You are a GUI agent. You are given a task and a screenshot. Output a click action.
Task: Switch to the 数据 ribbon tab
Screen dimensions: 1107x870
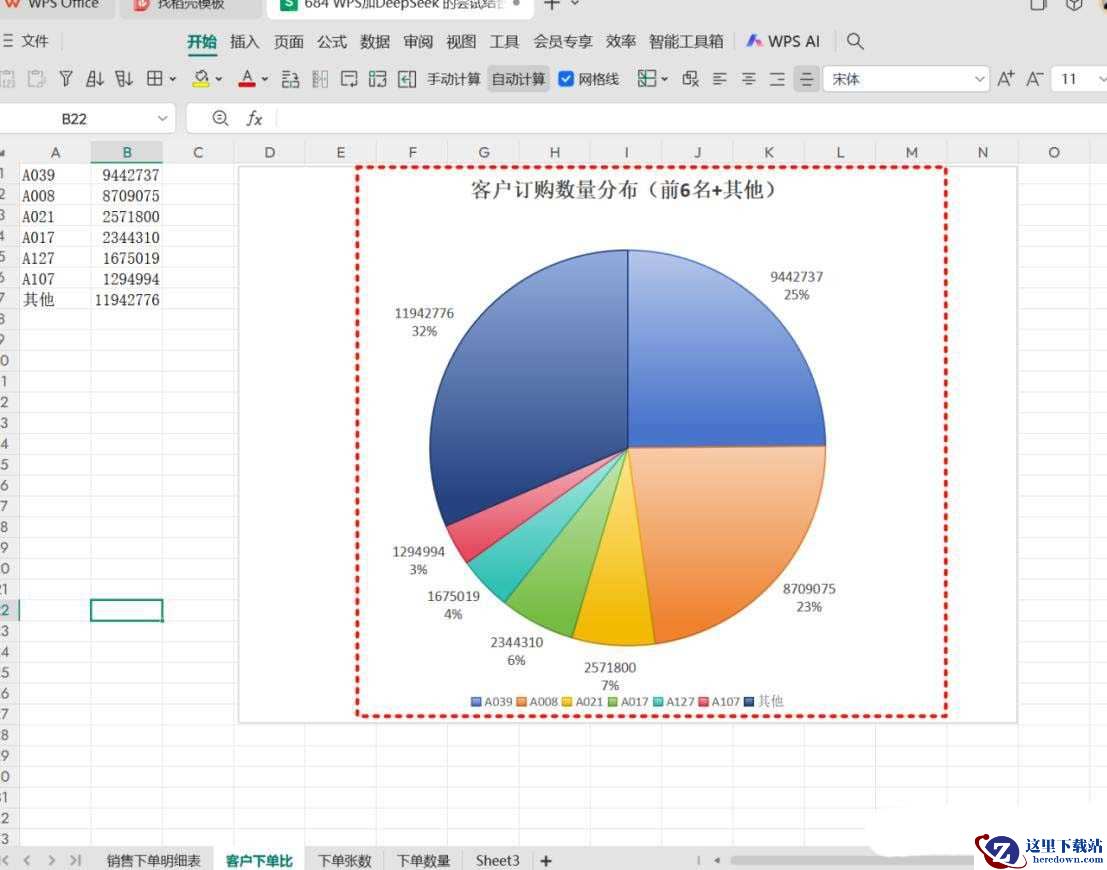point(375,42)
